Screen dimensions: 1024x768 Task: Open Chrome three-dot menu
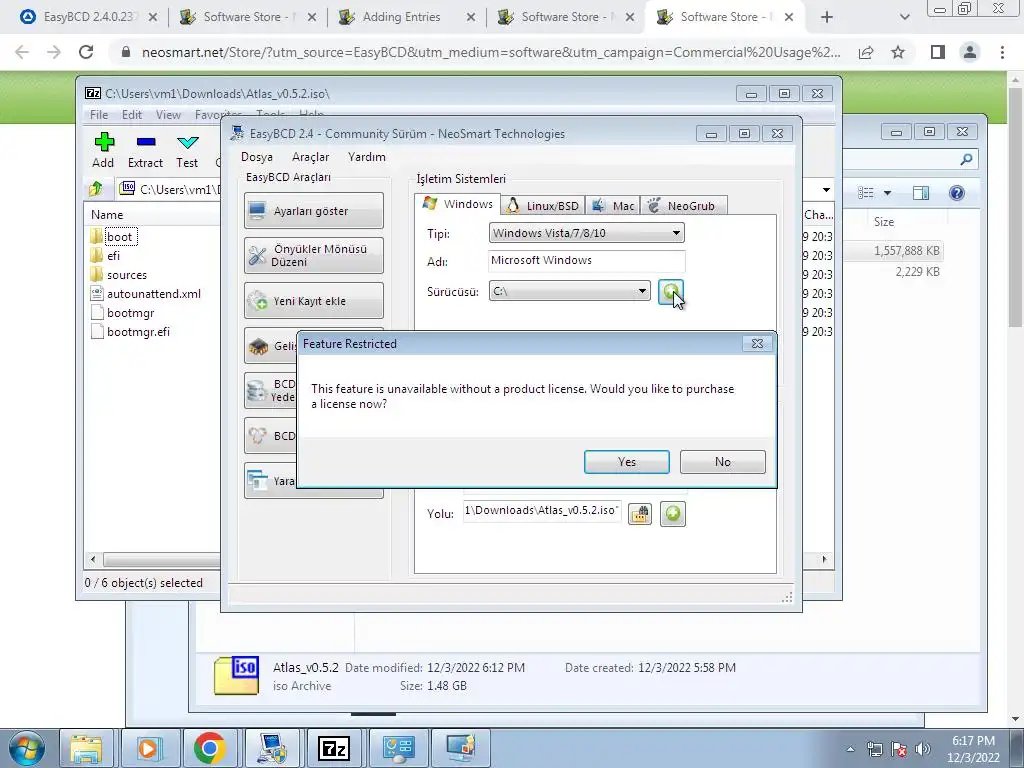click(1002, 52)
